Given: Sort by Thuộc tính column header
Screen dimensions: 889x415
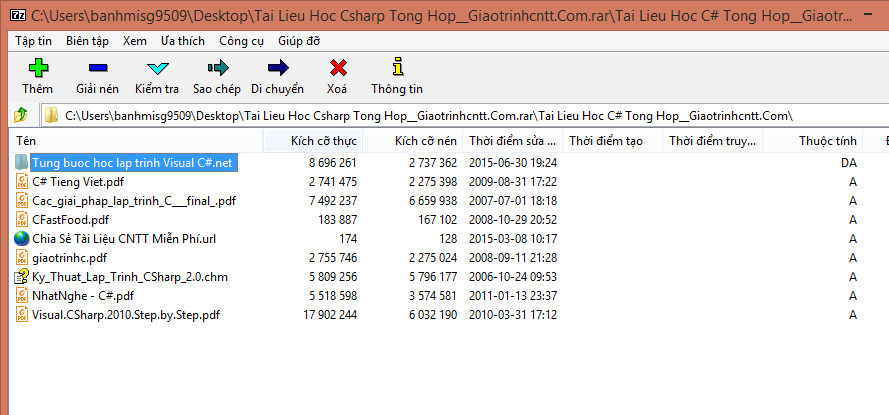Looking at the screenshot, I should coord(812,141).
